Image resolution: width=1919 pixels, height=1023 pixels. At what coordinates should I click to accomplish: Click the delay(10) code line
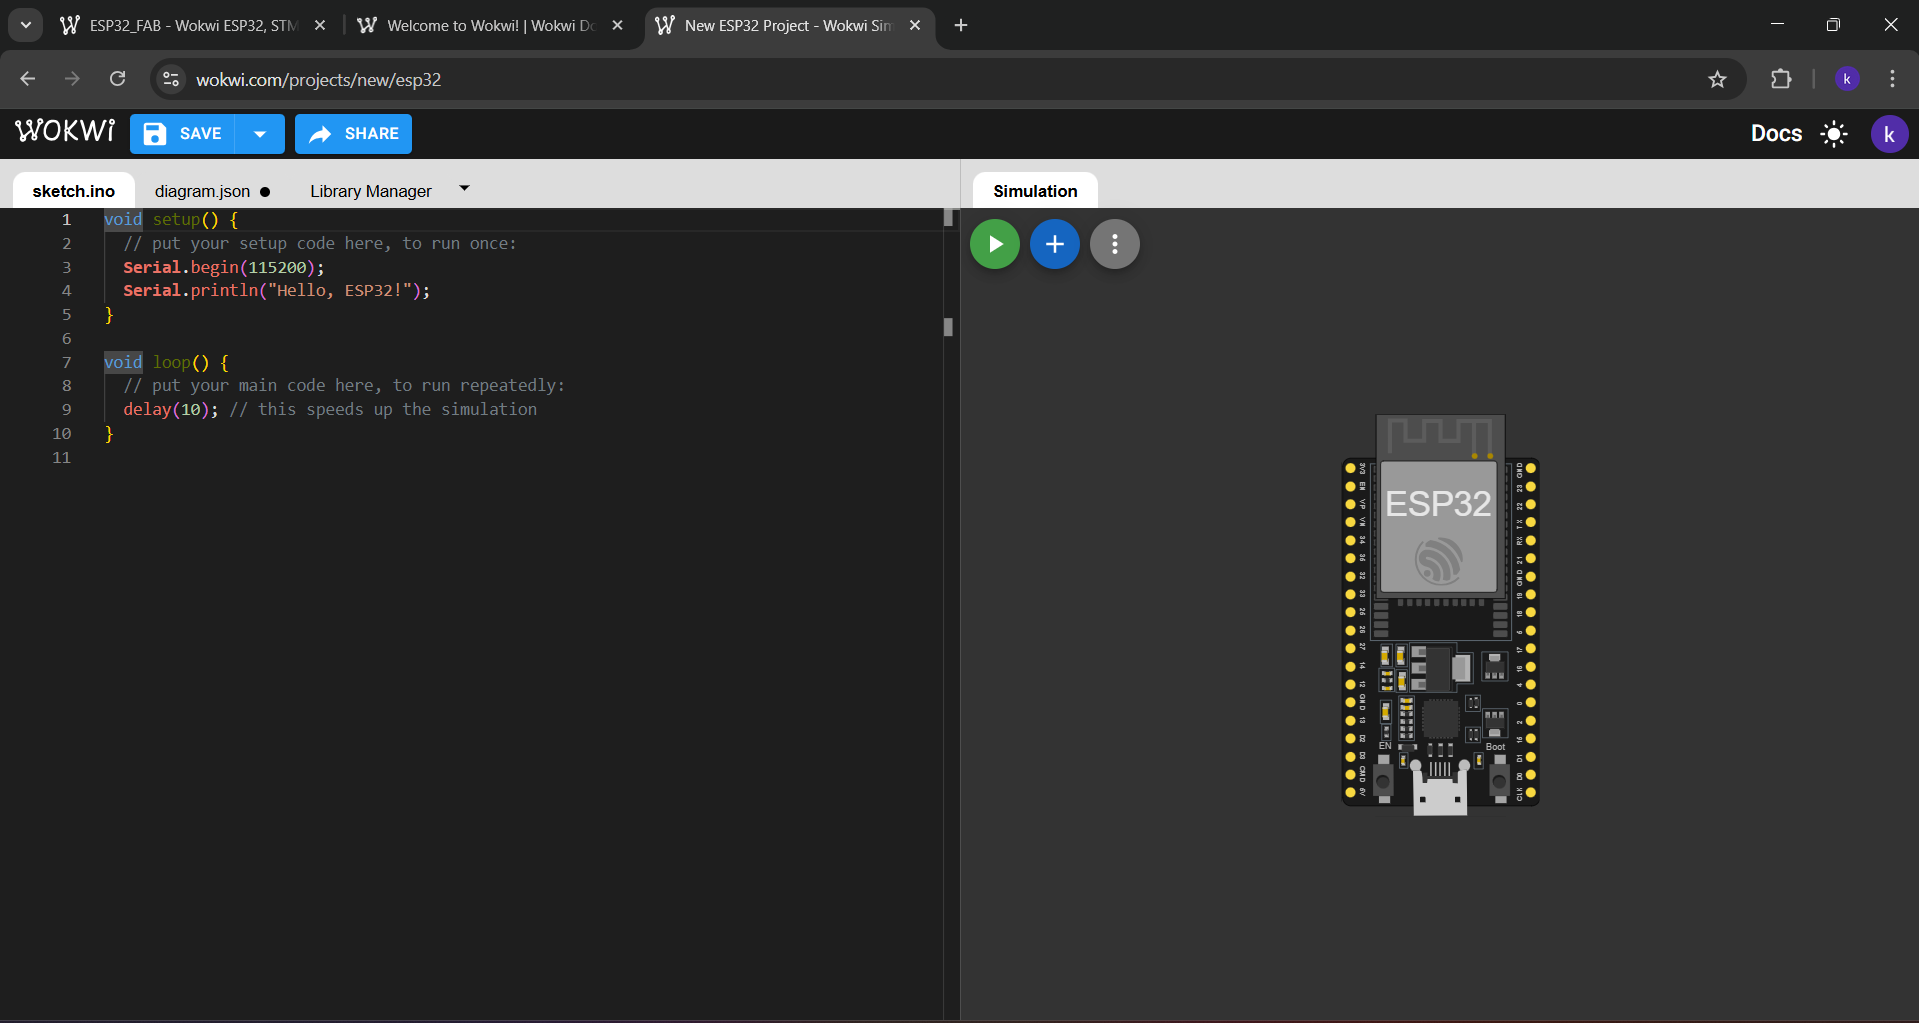[x=330, y=409]
